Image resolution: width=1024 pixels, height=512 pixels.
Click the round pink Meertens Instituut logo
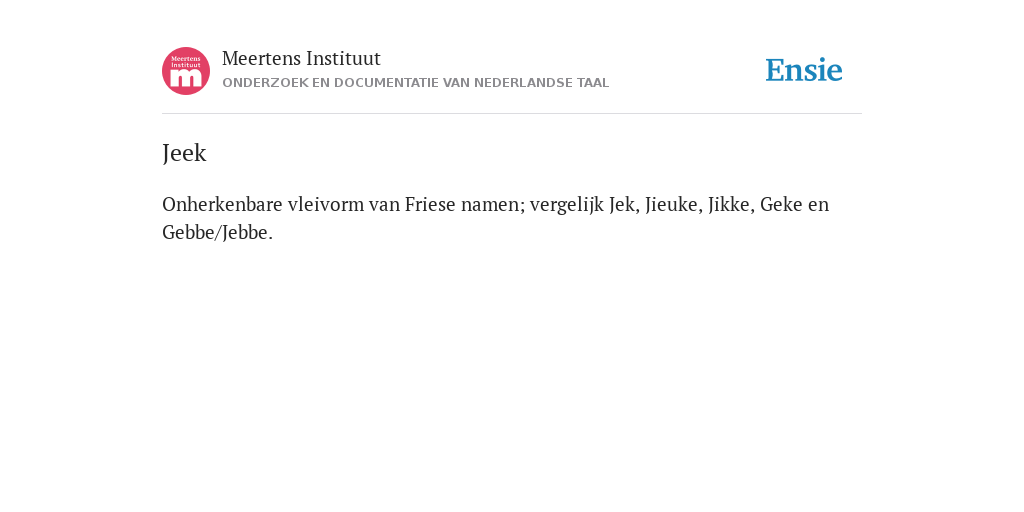pos(186,71)
